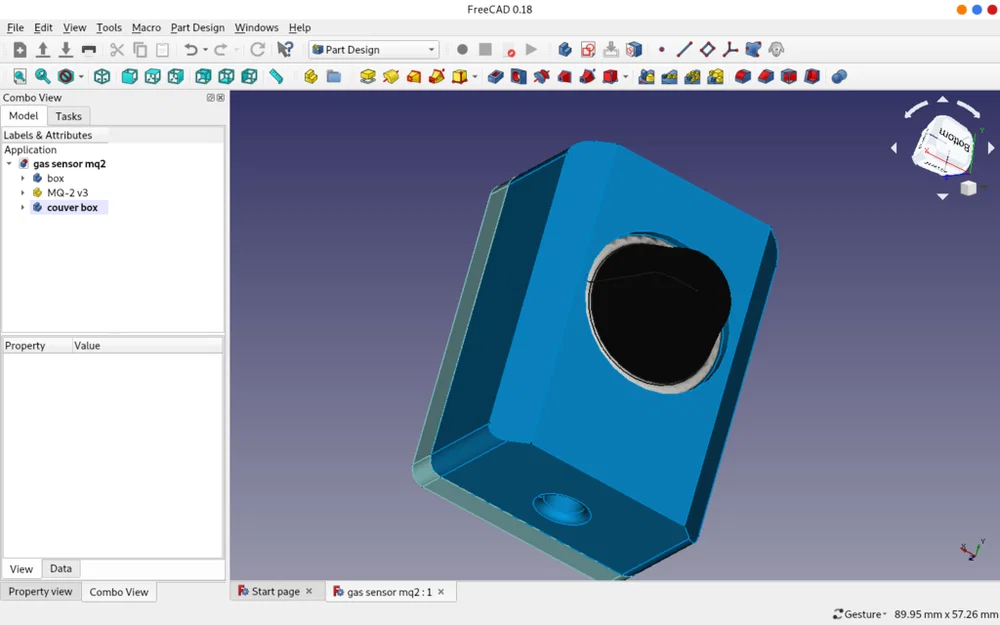Close the gas sensor mq2 document tab
This screenshot has height=625, width=1000.
point(441,592)
